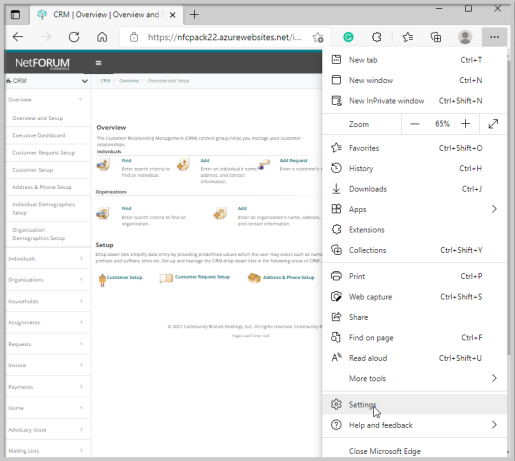Viewport: 515px width, 461px height.
Task: Click the Add individual icon
Action: [x=183, y=164]
